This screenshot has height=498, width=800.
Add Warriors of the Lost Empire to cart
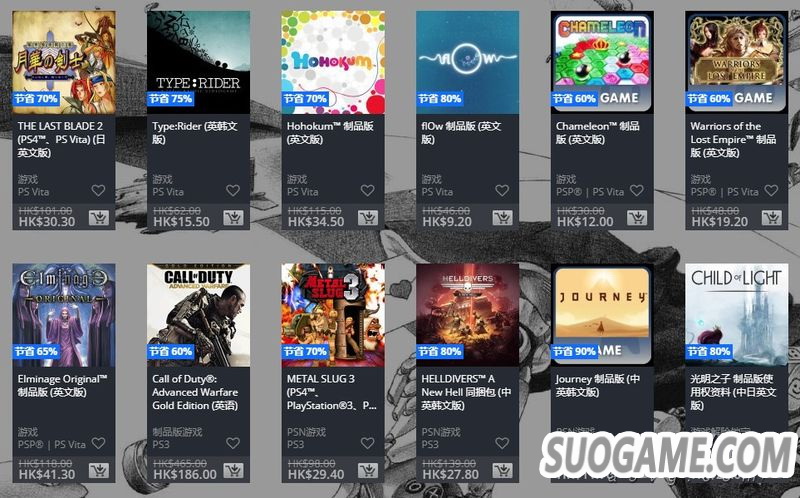[x=772, y=218]
